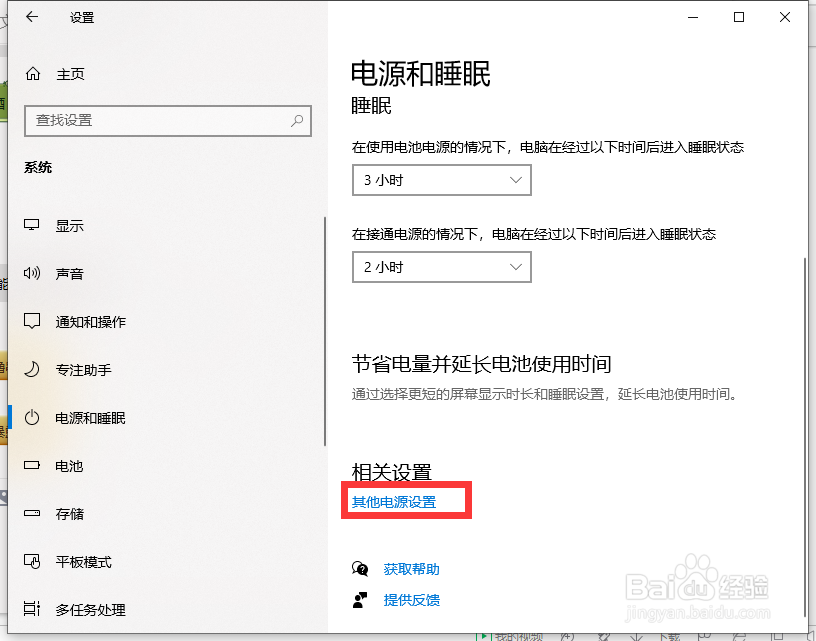The width and height of the screenshot is (816, 641).
Task: Click the 多任务处理 multitasking icon
Action: click(31, 609)
